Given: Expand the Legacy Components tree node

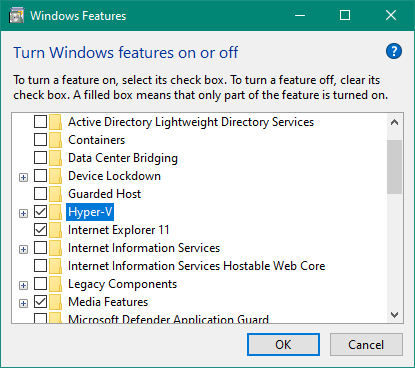Looking at the screenshot, I should coord(23,285).
